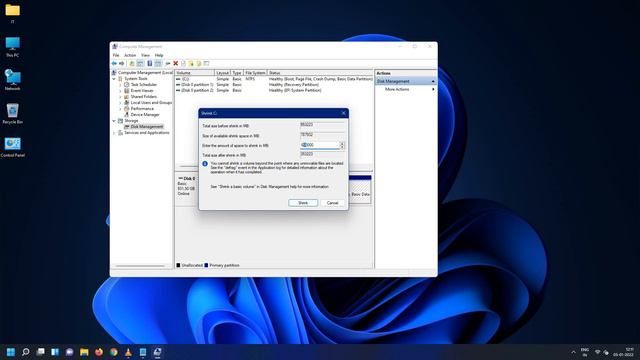Expand the Task Scheduler node

pyautogui.click(x=120, y=84)
